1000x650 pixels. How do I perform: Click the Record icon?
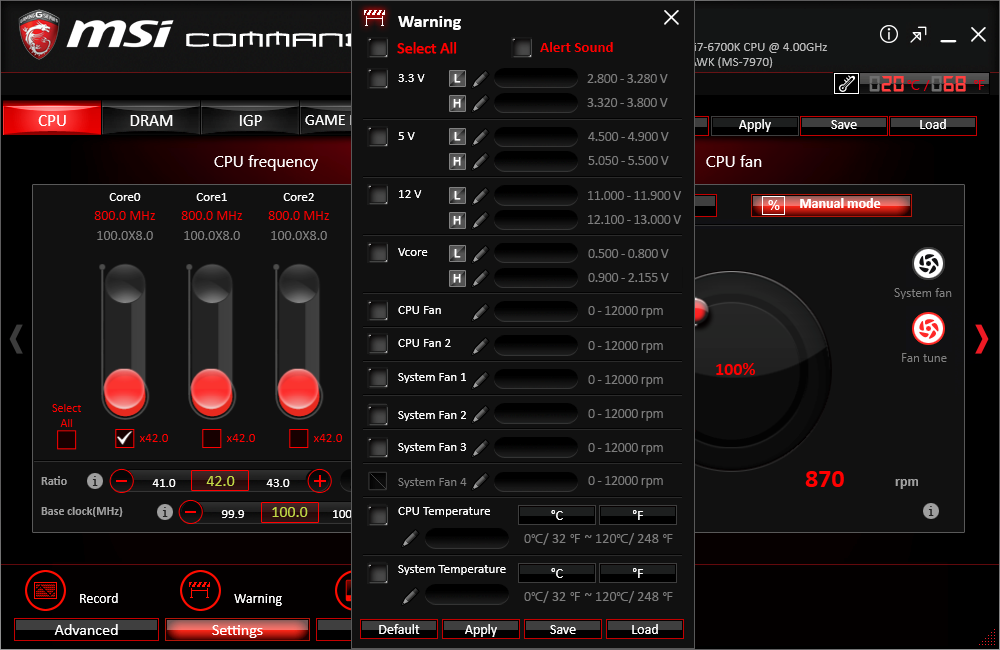[45, 591]
